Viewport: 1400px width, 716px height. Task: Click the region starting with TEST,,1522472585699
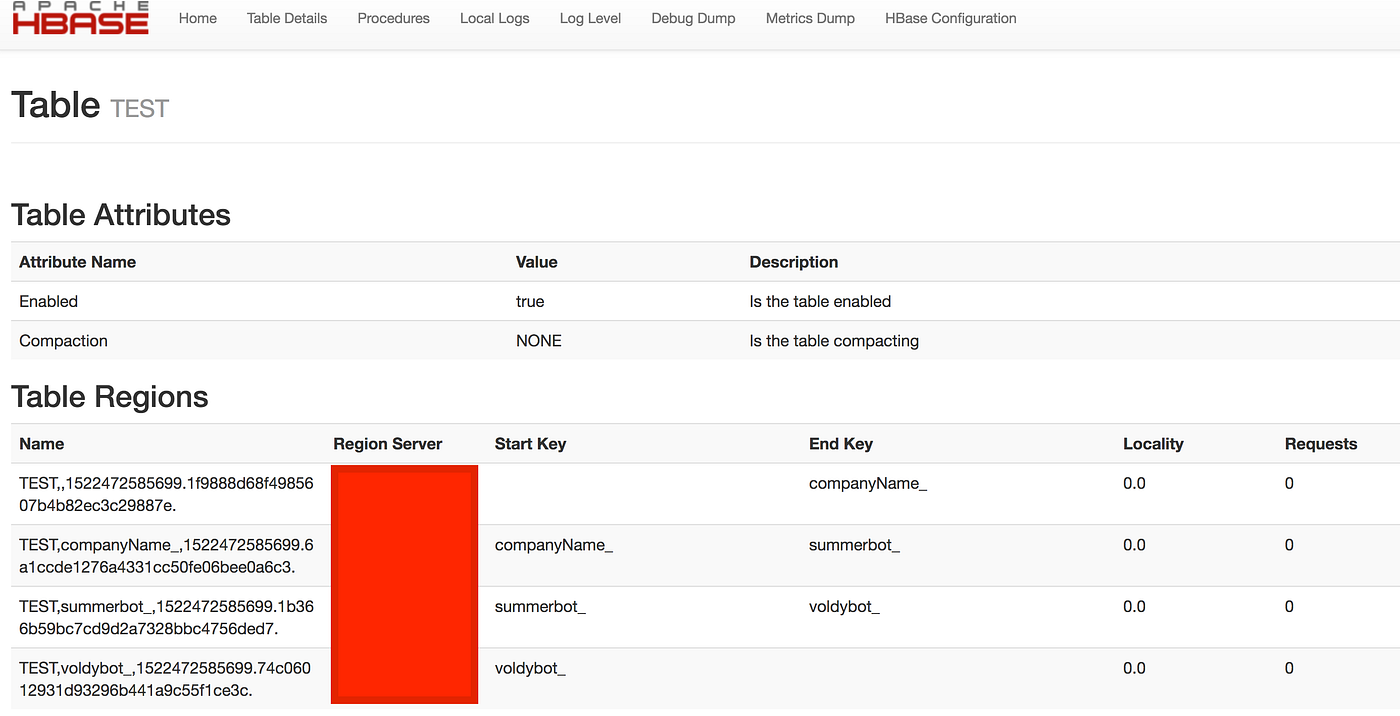[165, 494]
